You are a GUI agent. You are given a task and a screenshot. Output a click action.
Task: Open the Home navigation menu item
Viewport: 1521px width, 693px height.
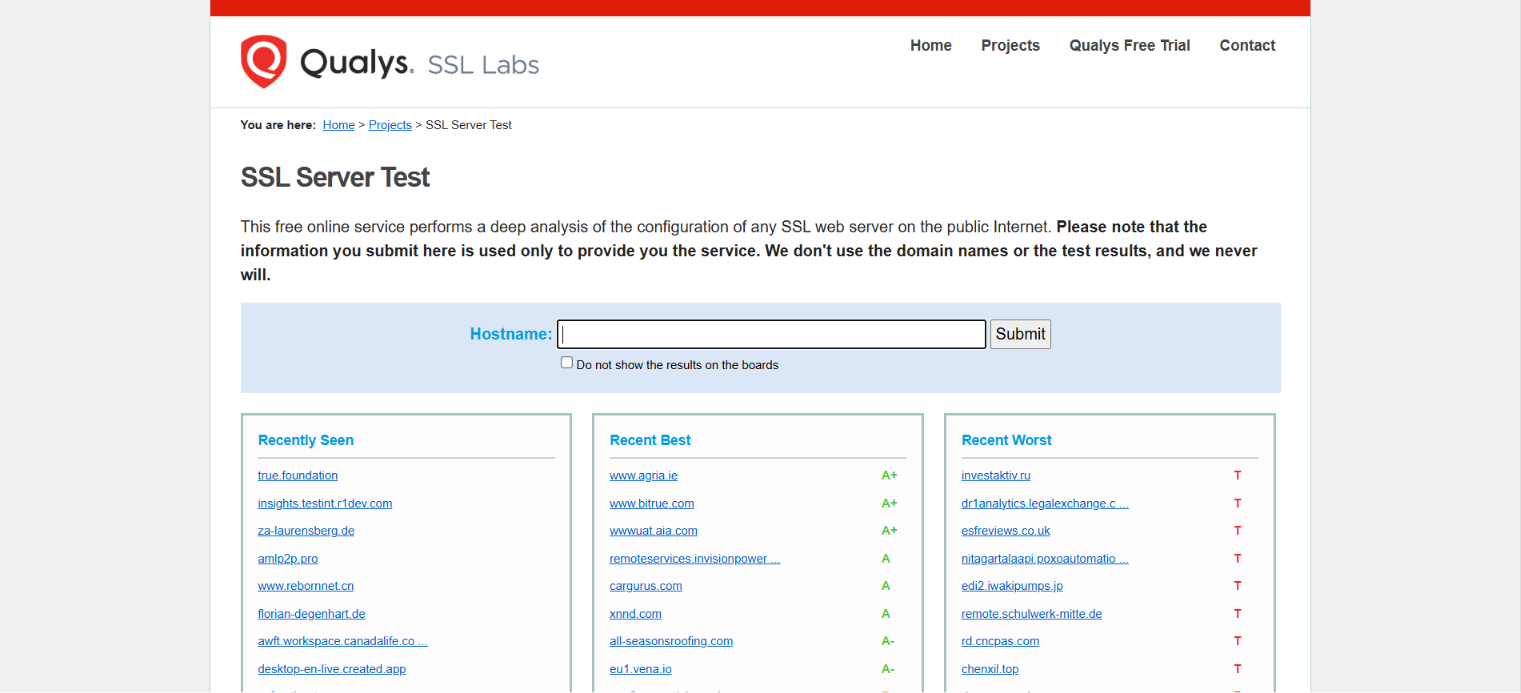[930, 45]
